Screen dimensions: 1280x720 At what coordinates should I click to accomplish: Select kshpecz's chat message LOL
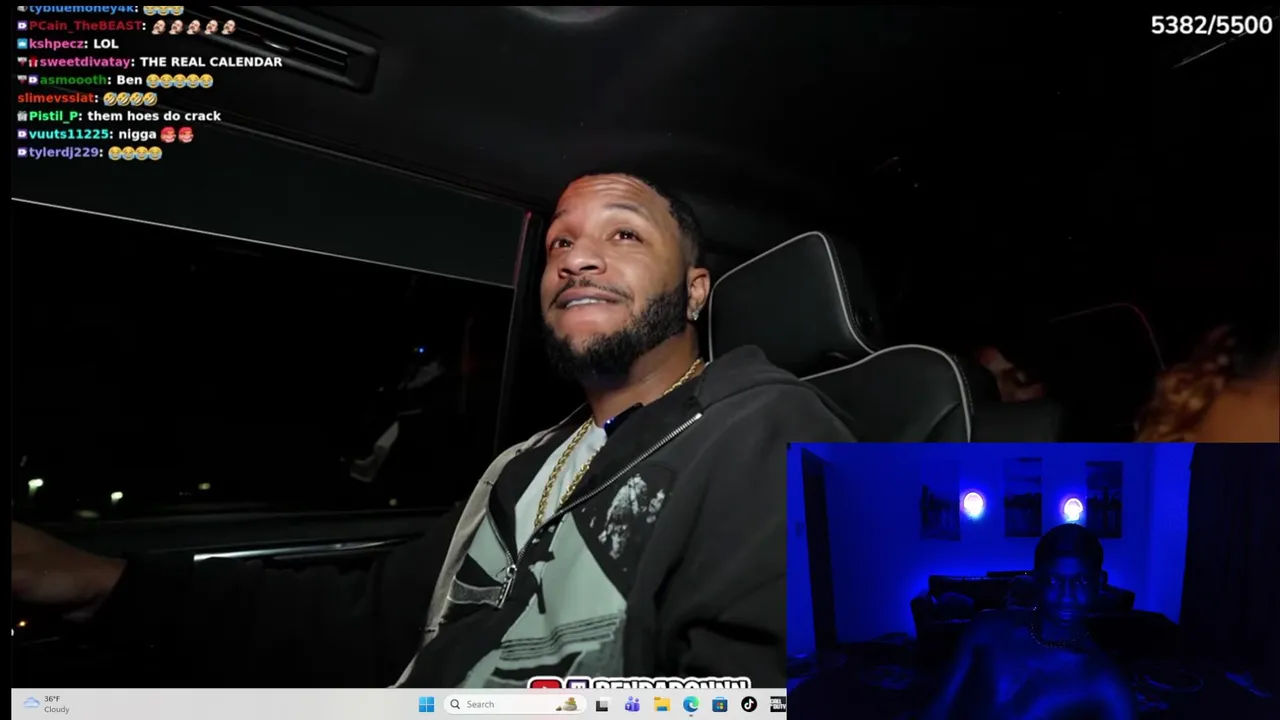105,44
